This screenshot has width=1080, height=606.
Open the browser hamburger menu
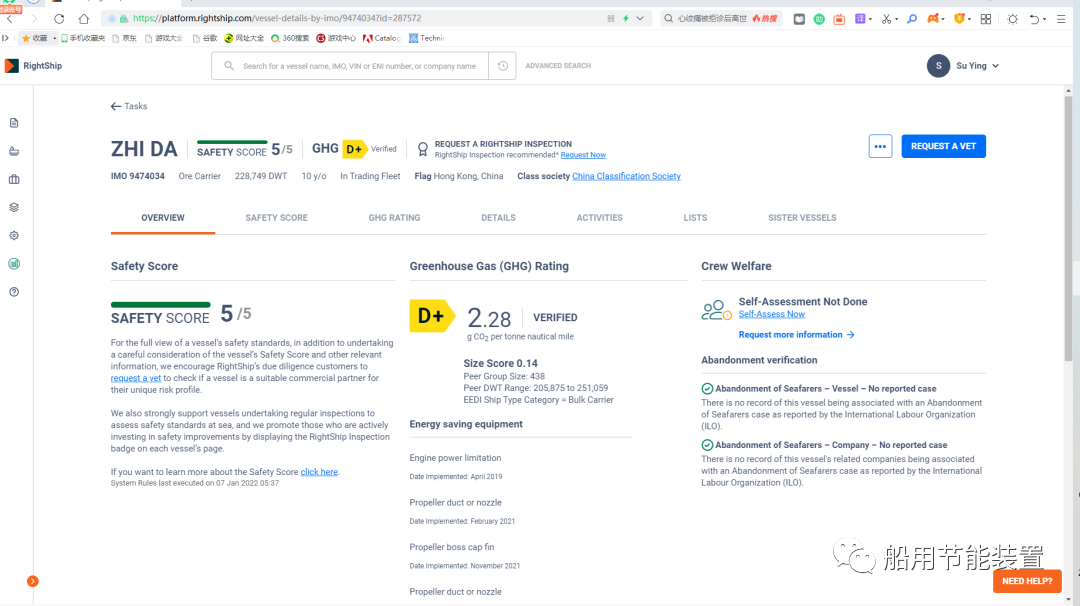coord(1061,19)
